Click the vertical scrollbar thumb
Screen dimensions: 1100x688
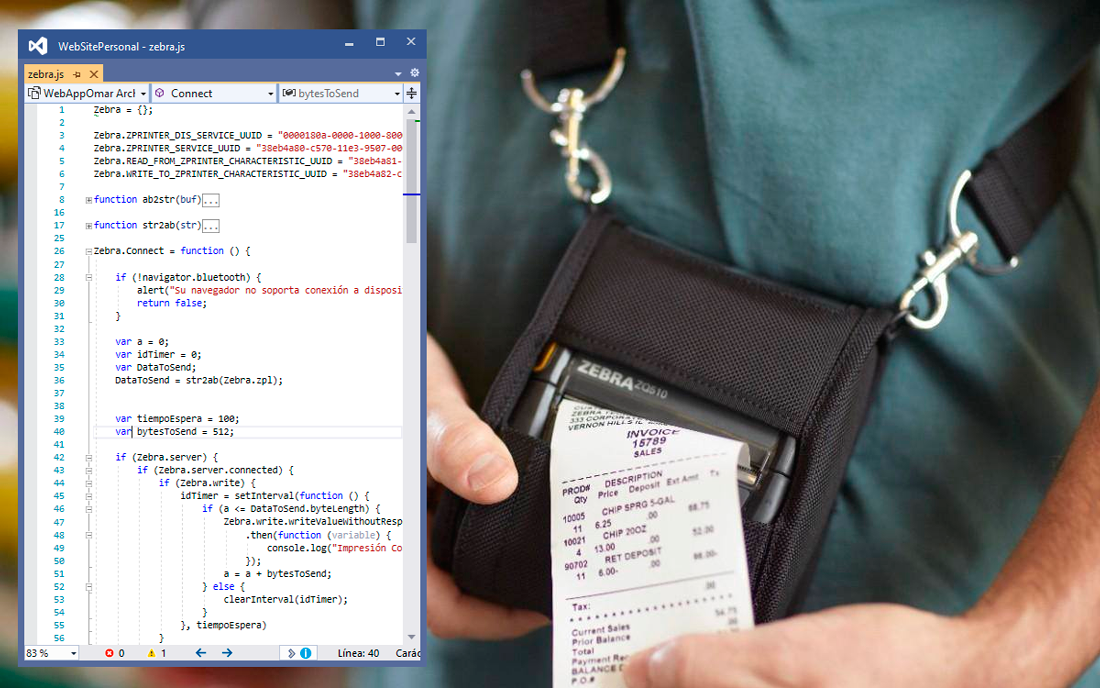(412, 184)
